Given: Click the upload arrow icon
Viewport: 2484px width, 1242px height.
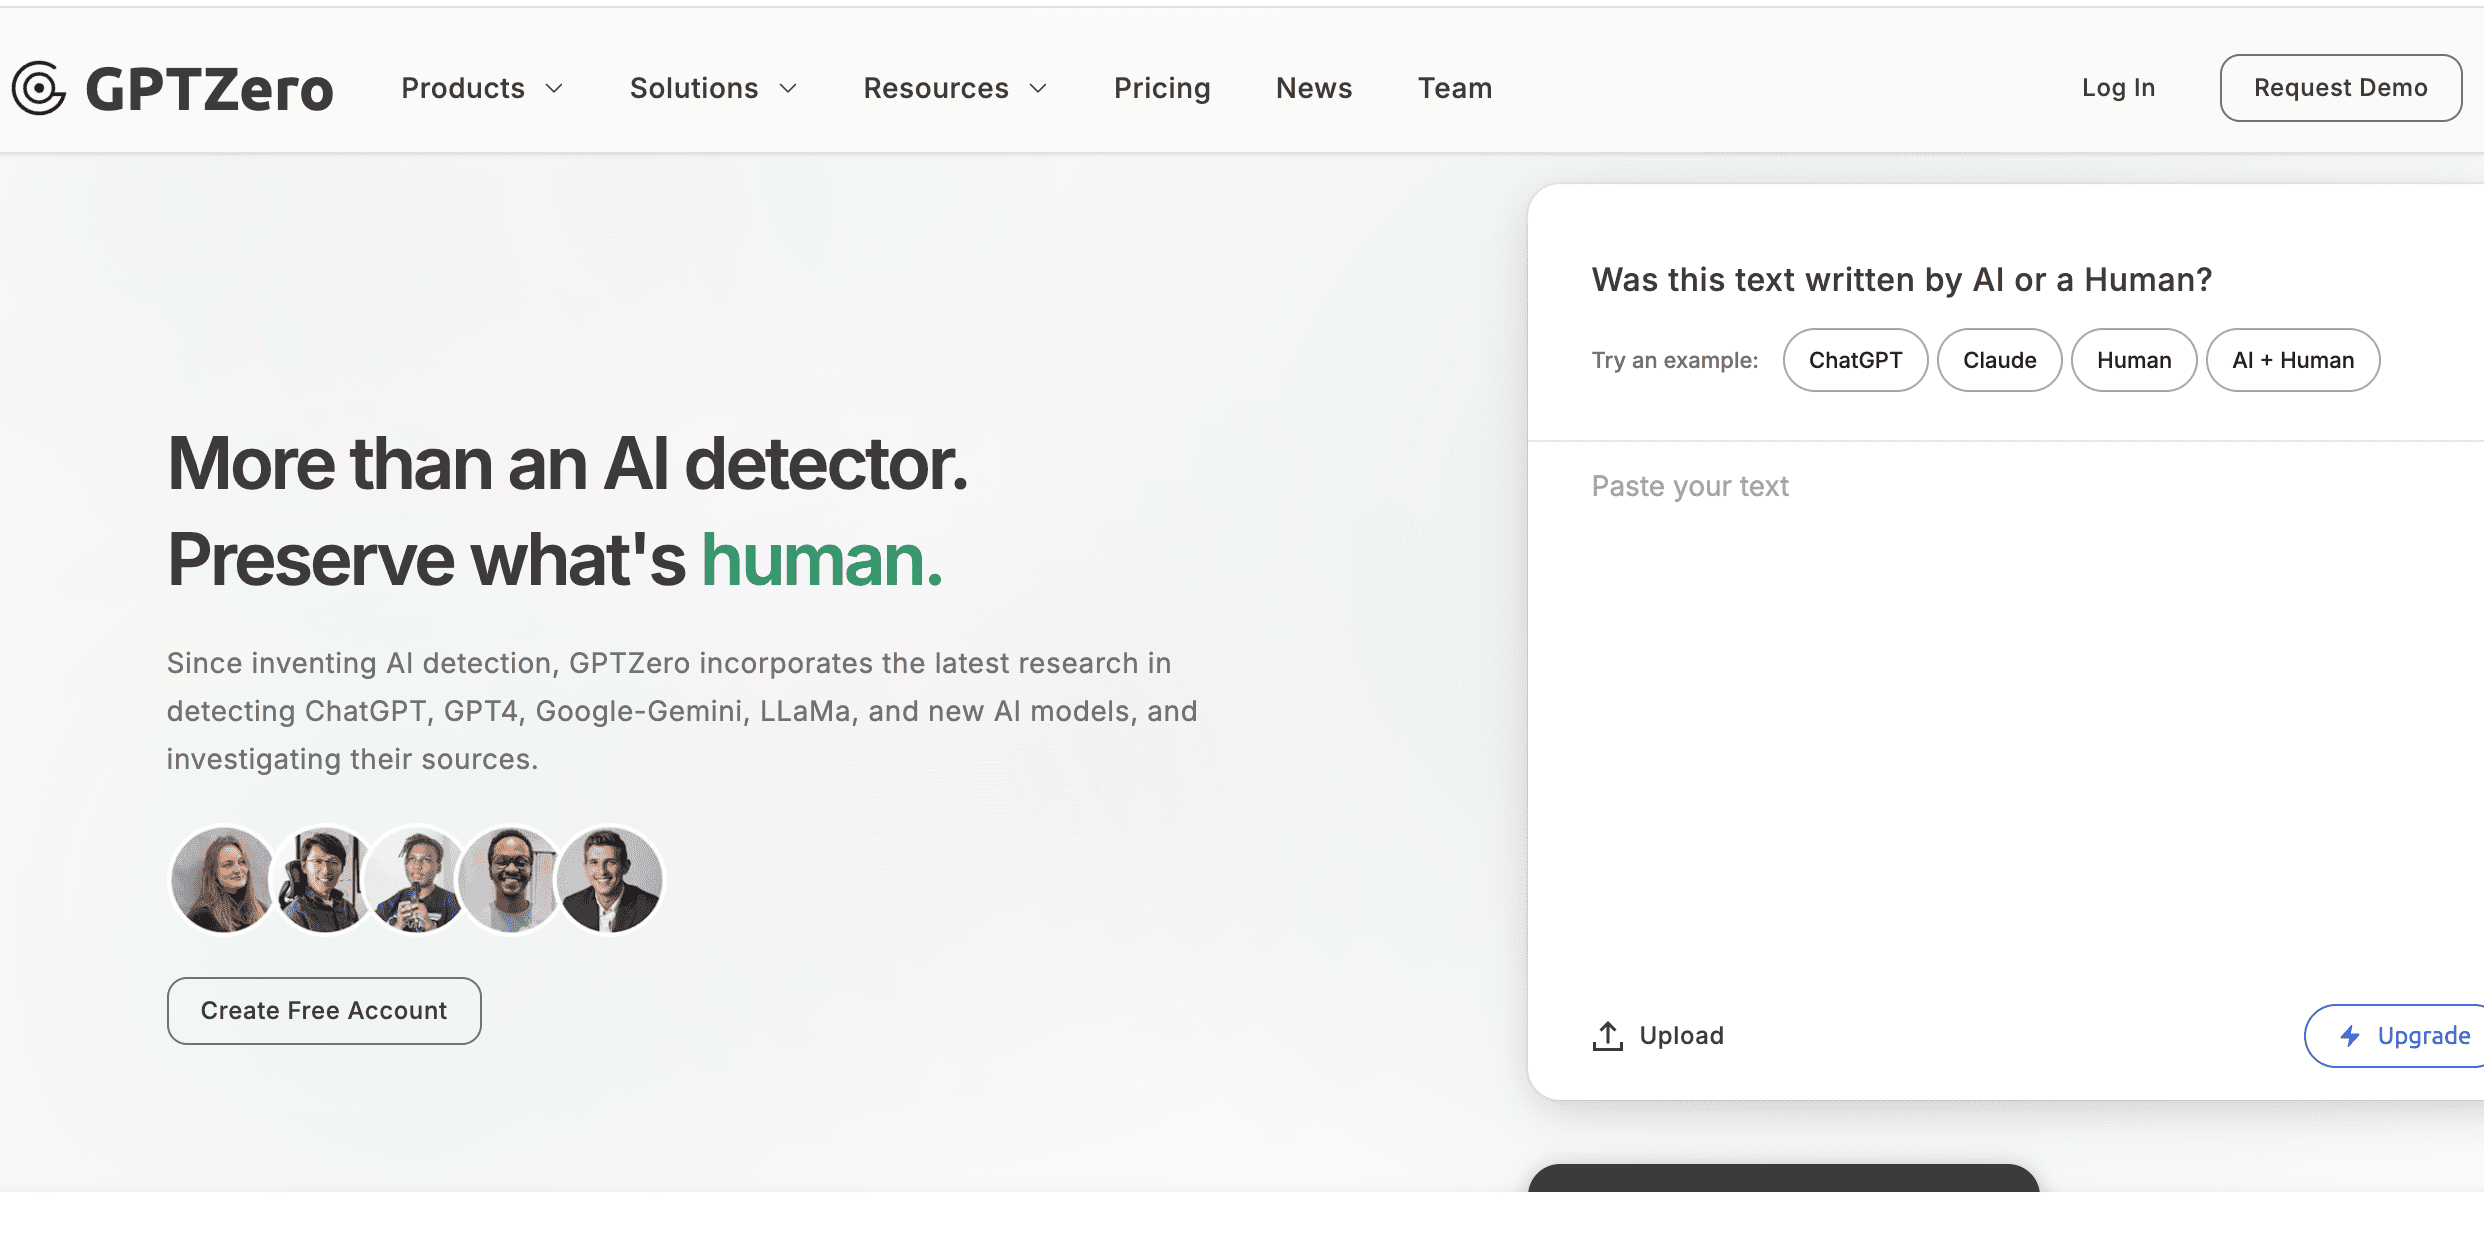Looking at the screenshot, I should point(1607,1036).
